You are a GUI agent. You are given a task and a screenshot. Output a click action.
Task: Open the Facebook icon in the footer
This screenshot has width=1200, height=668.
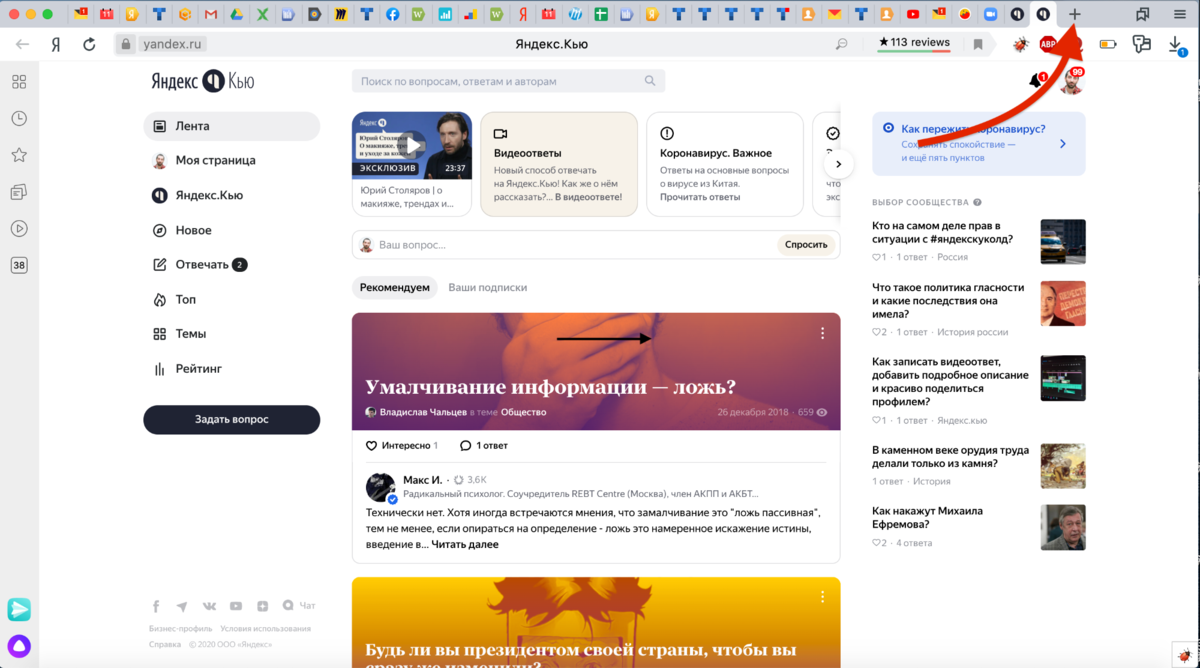click(156, 606)
